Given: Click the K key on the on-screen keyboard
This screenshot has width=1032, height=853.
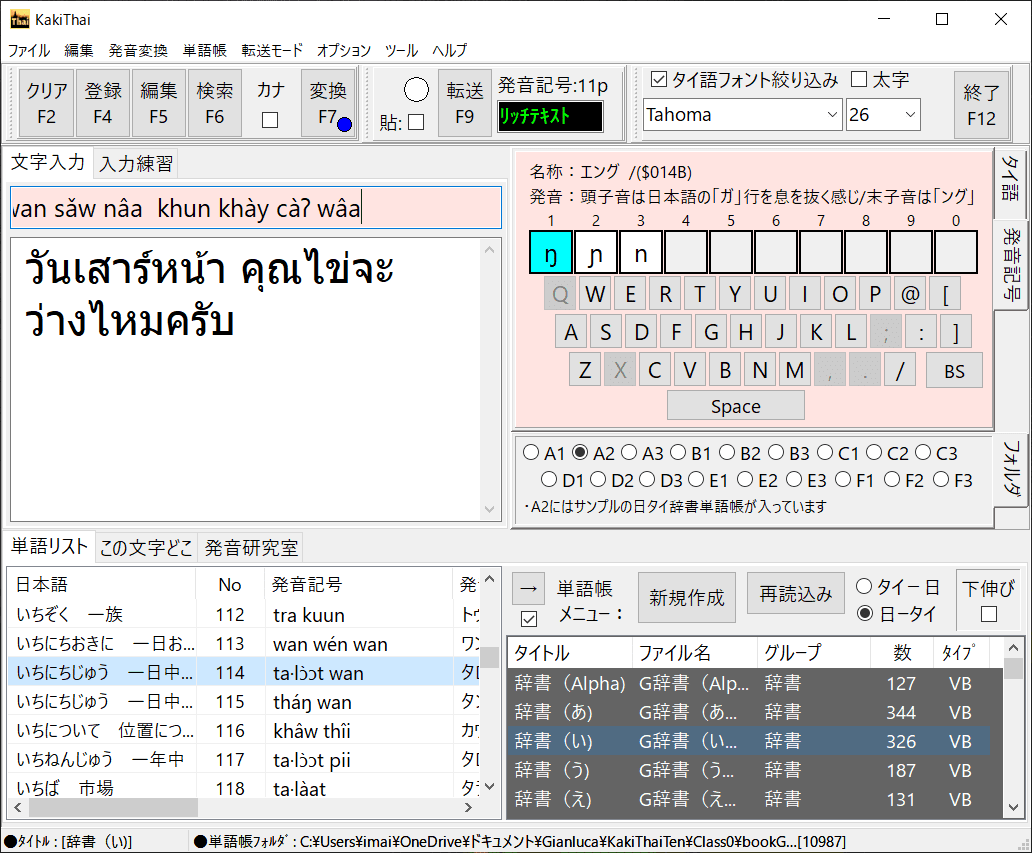Looking at the screenshot, I should pyautogui.click(x=816, y=332).
